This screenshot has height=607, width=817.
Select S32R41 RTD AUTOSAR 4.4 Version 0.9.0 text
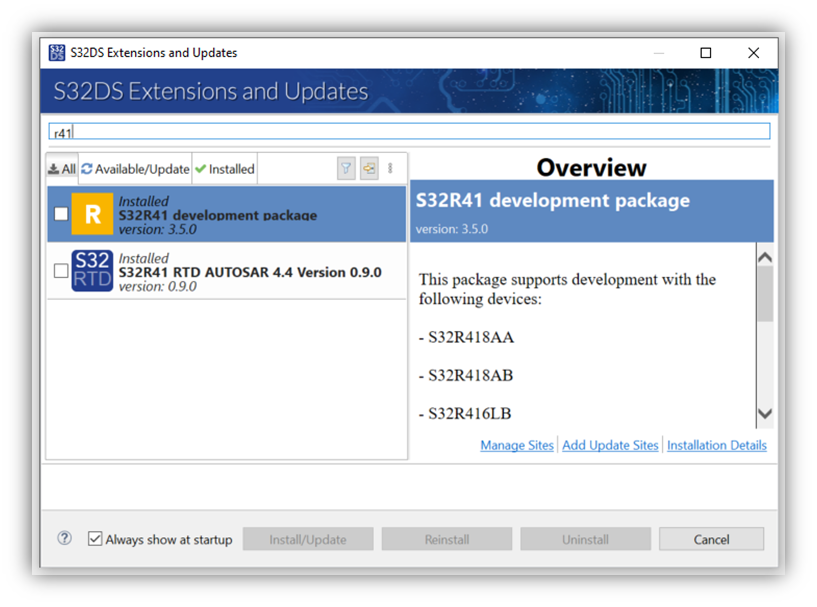pos(250,272)
